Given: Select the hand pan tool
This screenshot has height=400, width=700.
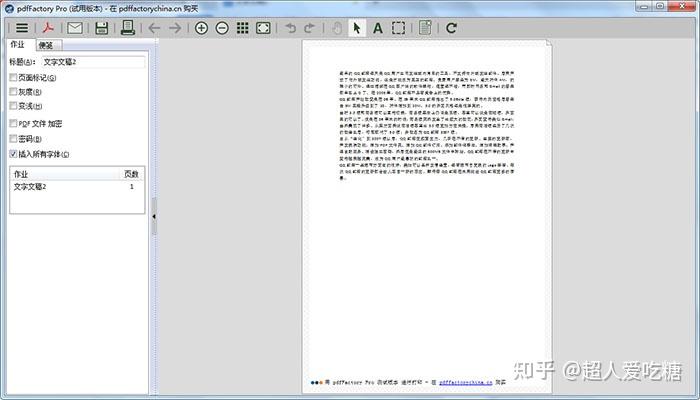Looking at the screenshot, I should point(337,28).
